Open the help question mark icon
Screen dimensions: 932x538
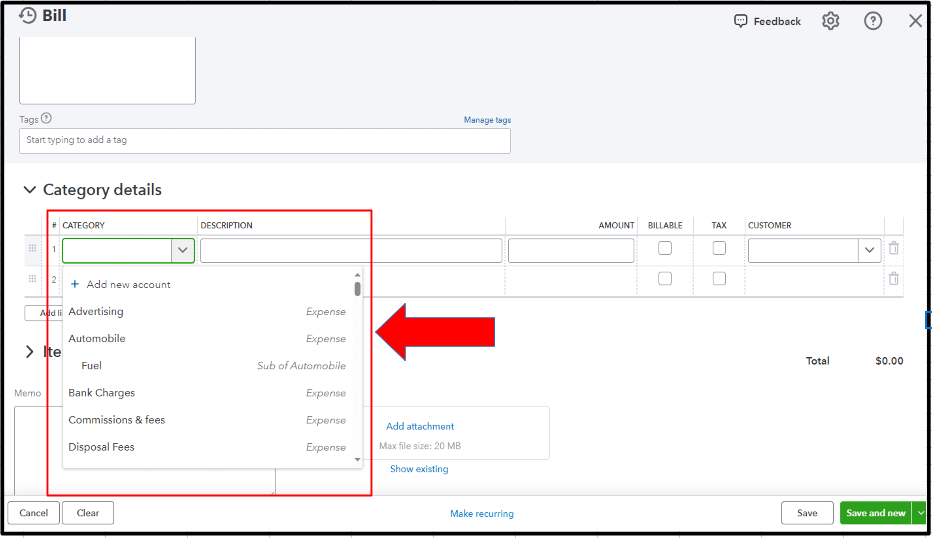(873, 21)
